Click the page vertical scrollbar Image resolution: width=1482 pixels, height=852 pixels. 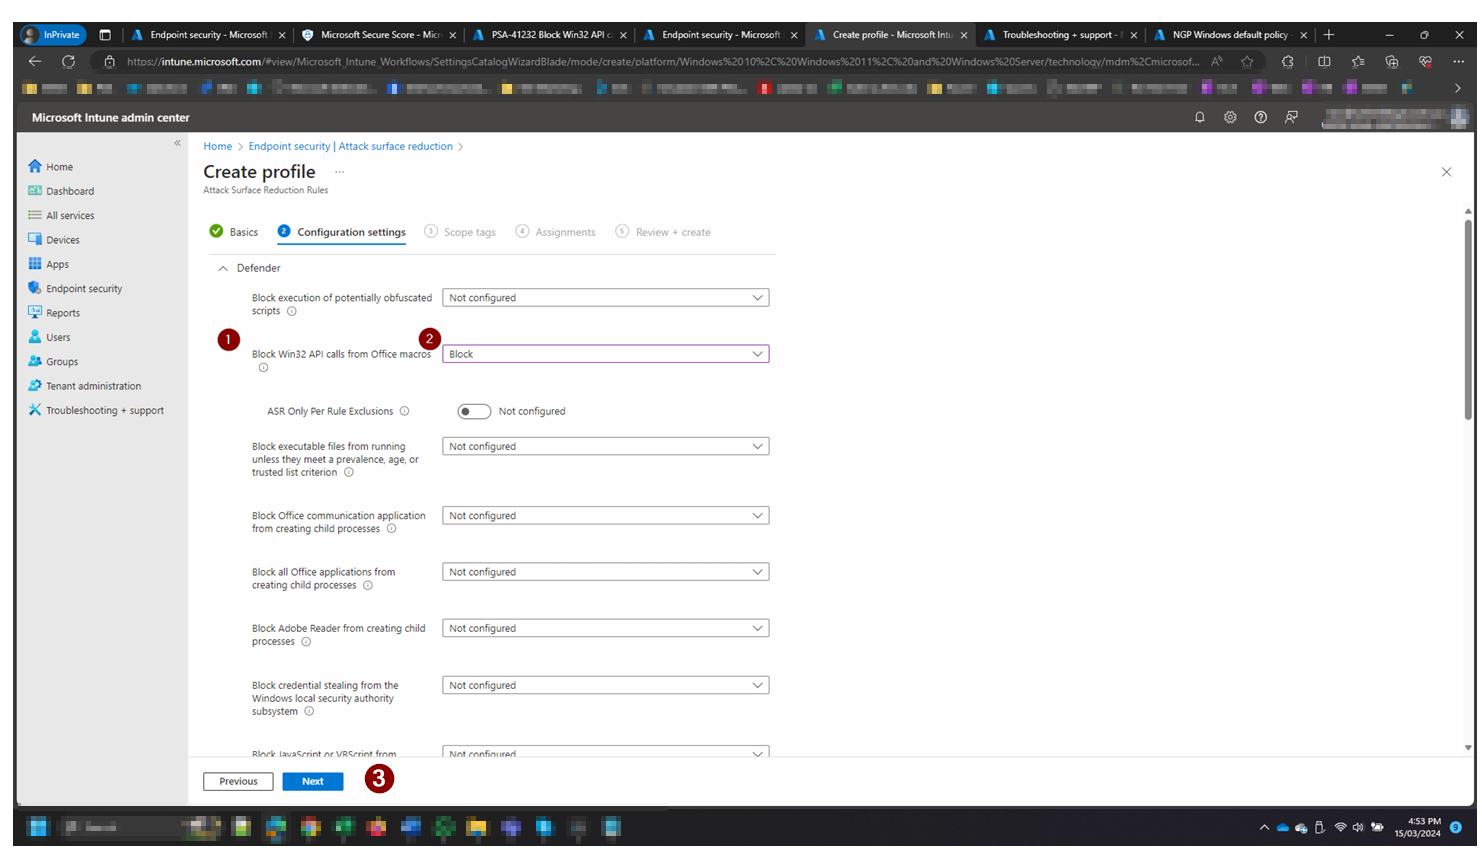[1468, 320]
